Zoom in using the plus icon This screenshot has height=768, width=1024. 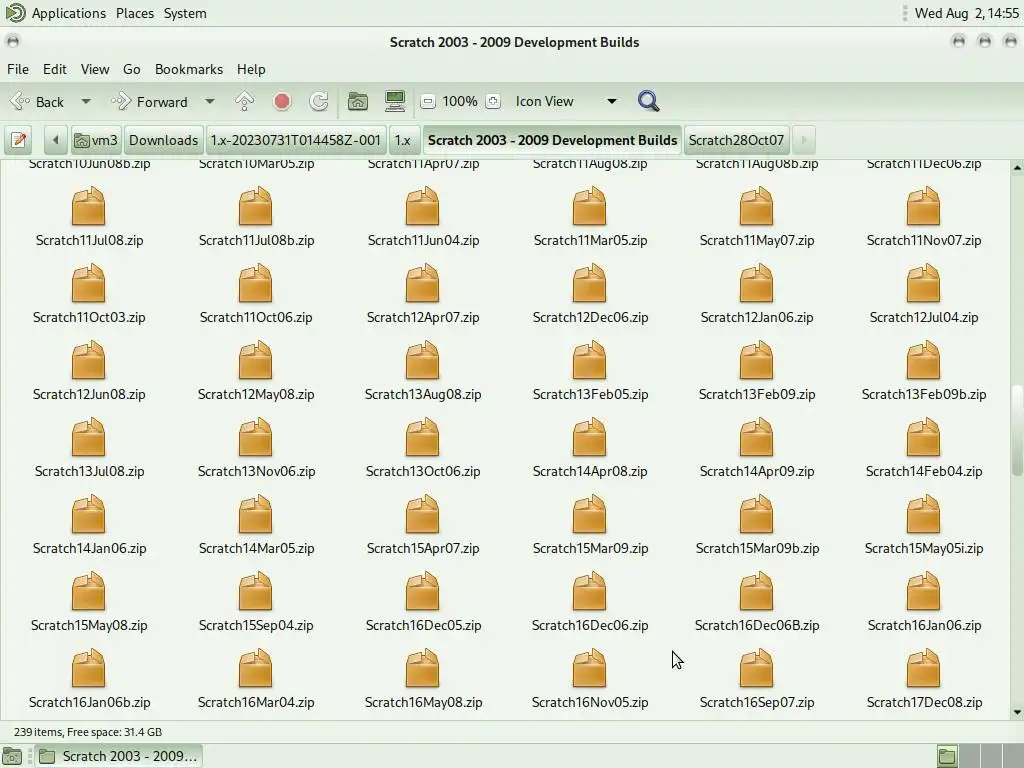pyautogui.click(x=493, y=101)
